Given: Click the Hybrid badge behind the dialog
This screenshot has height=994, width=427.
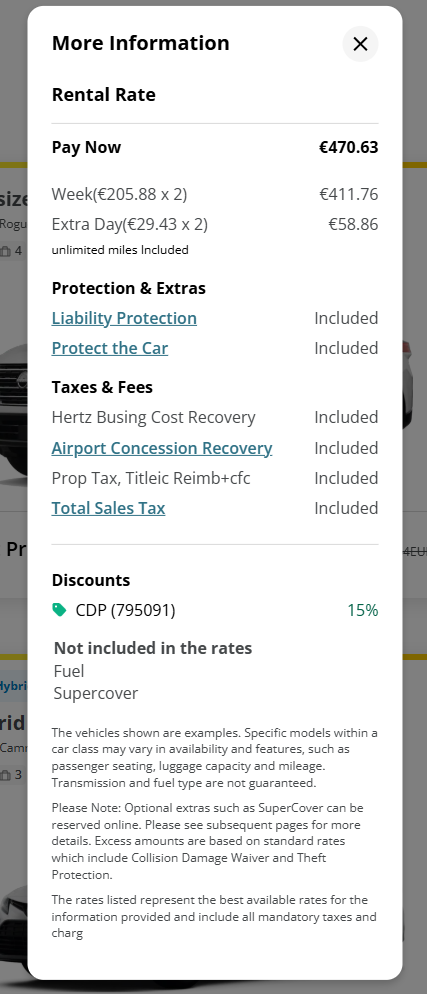Looking at the screenshot, I should [x=13, y=686].
